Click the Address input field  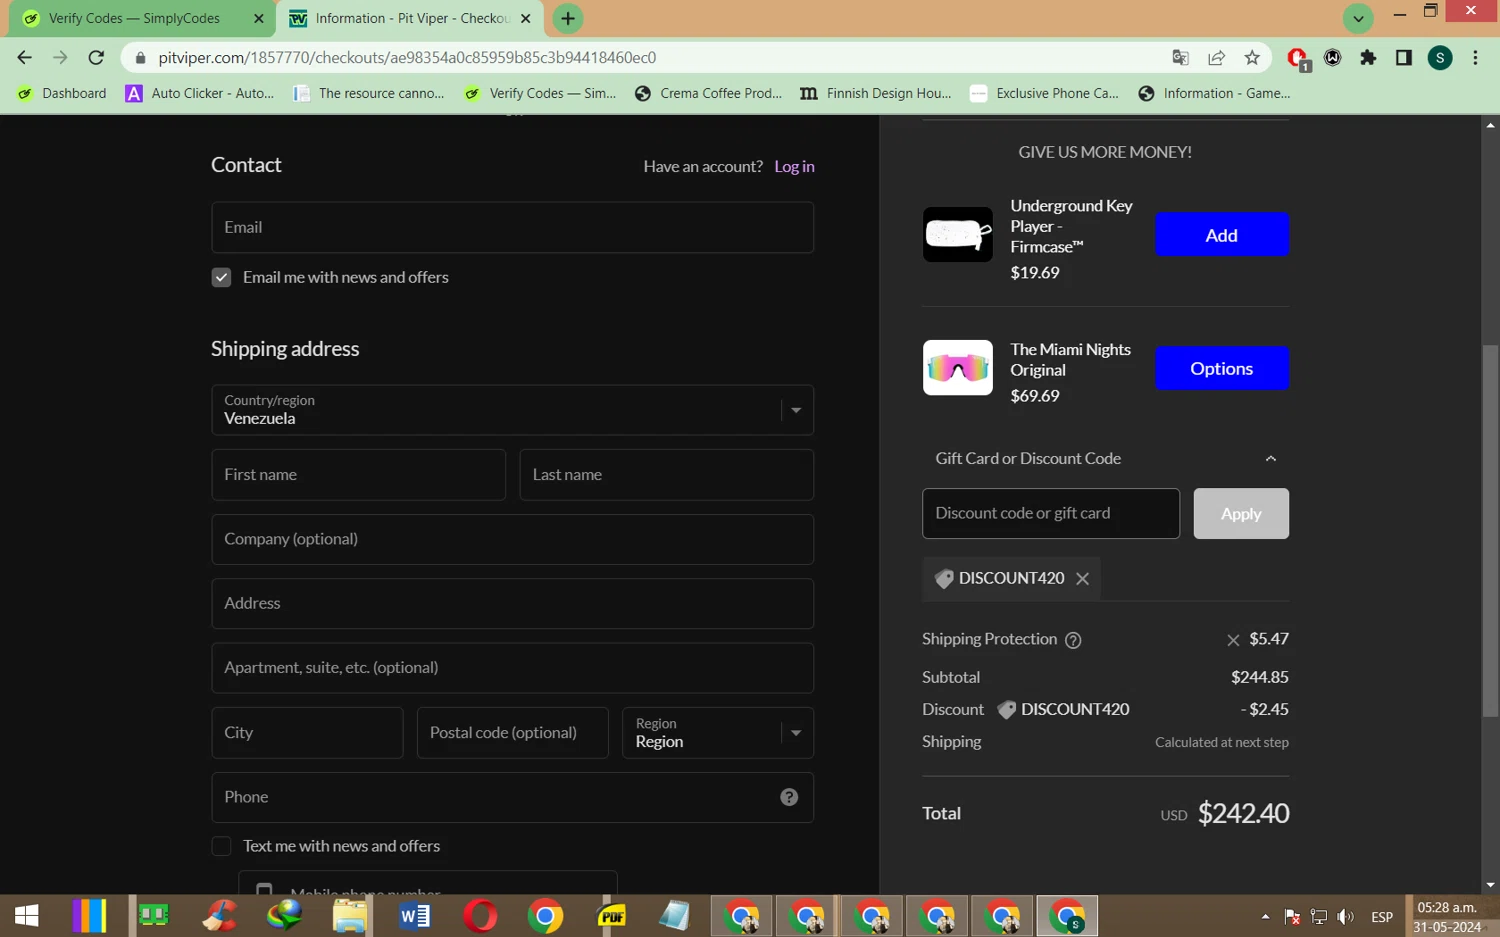coord(512,604)
